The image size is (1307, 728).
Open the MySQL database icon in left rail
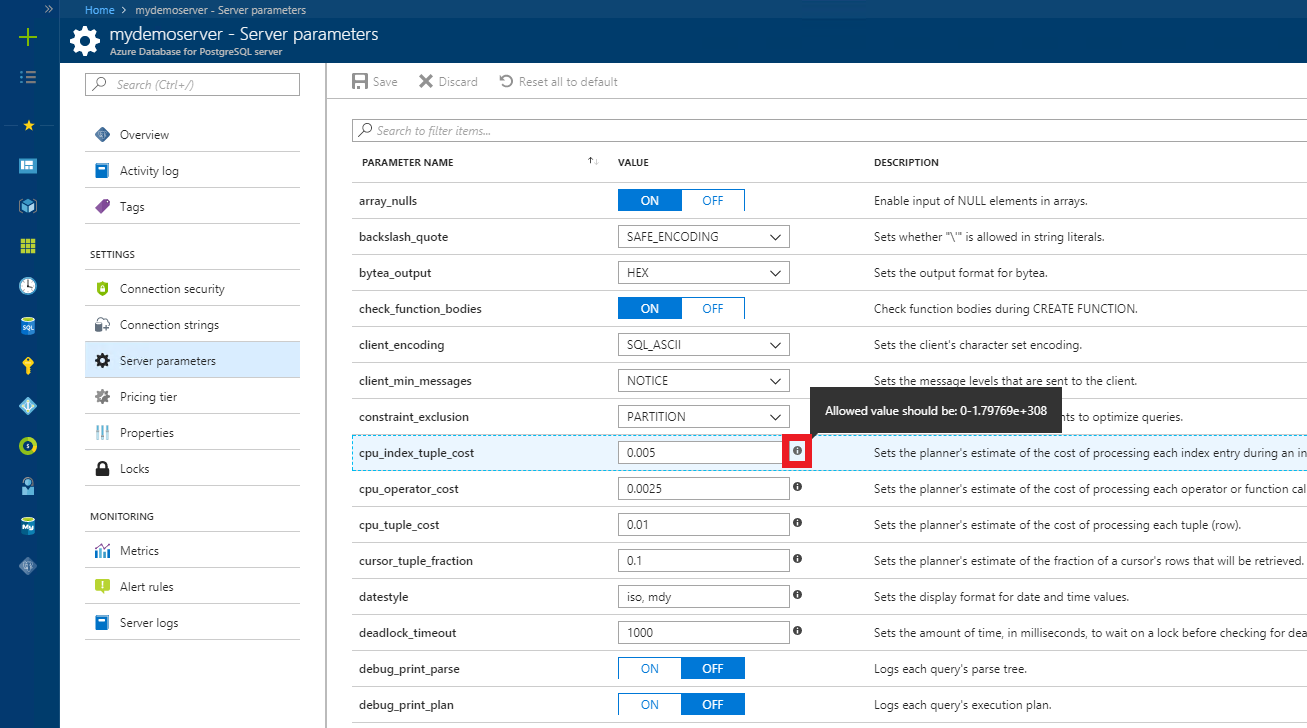click(28, 525)
